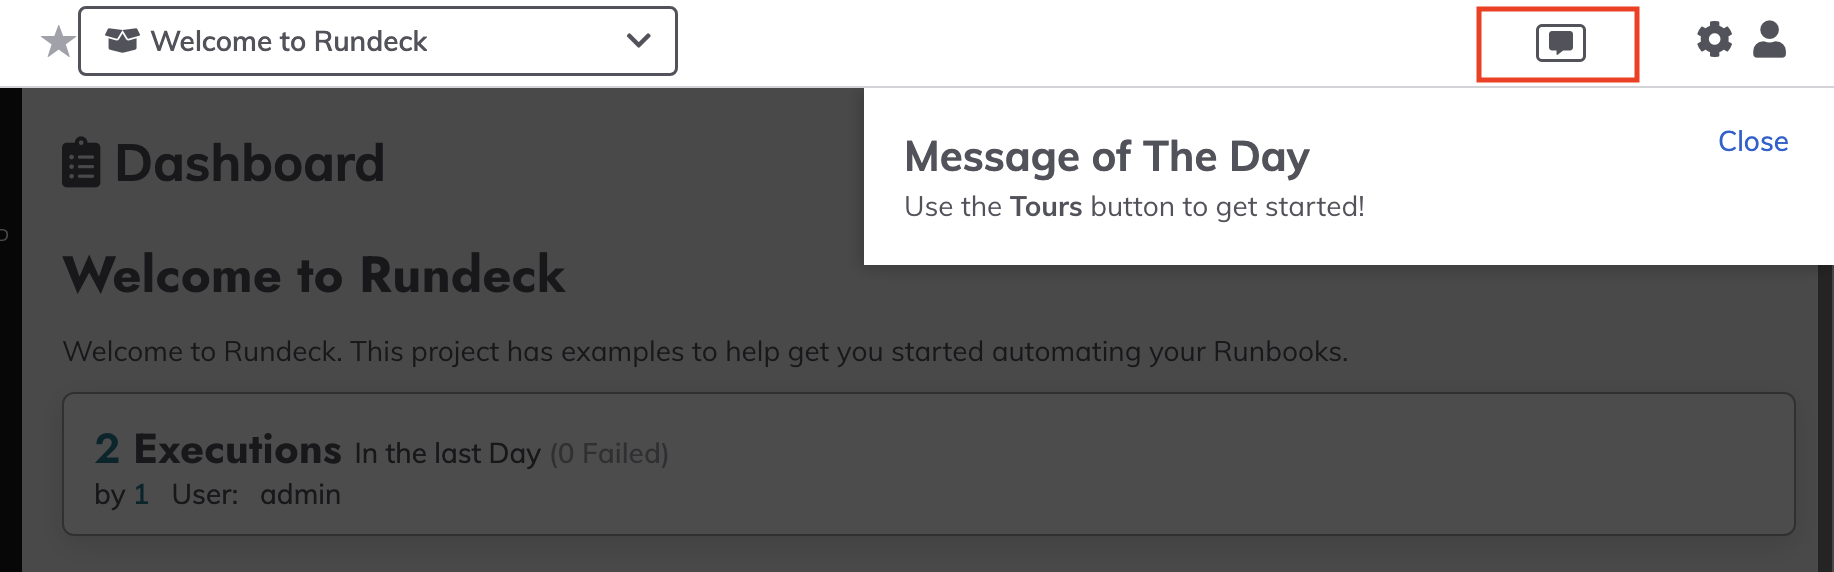Screen dimensions: 1834x572
Task: Click the box icon in project selector
Action: click(x=122, y=41)
